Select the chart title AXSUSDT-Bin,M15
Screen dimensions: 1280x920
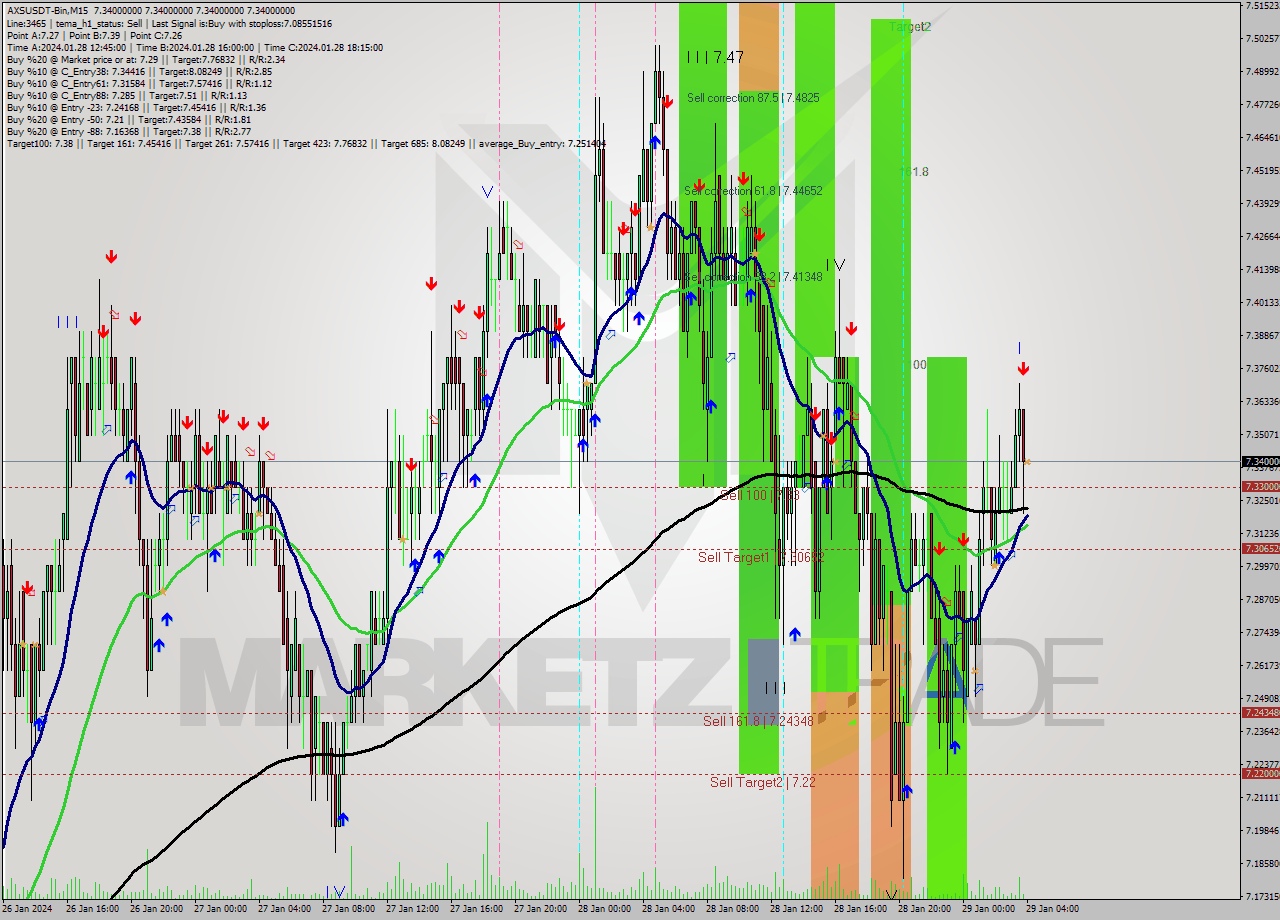(47, 10)
